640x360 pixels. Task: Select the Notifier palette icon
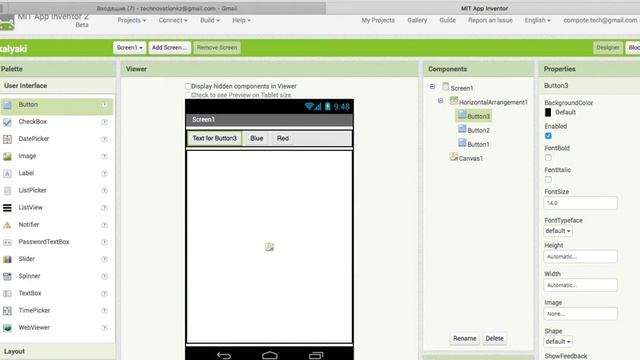7,225
